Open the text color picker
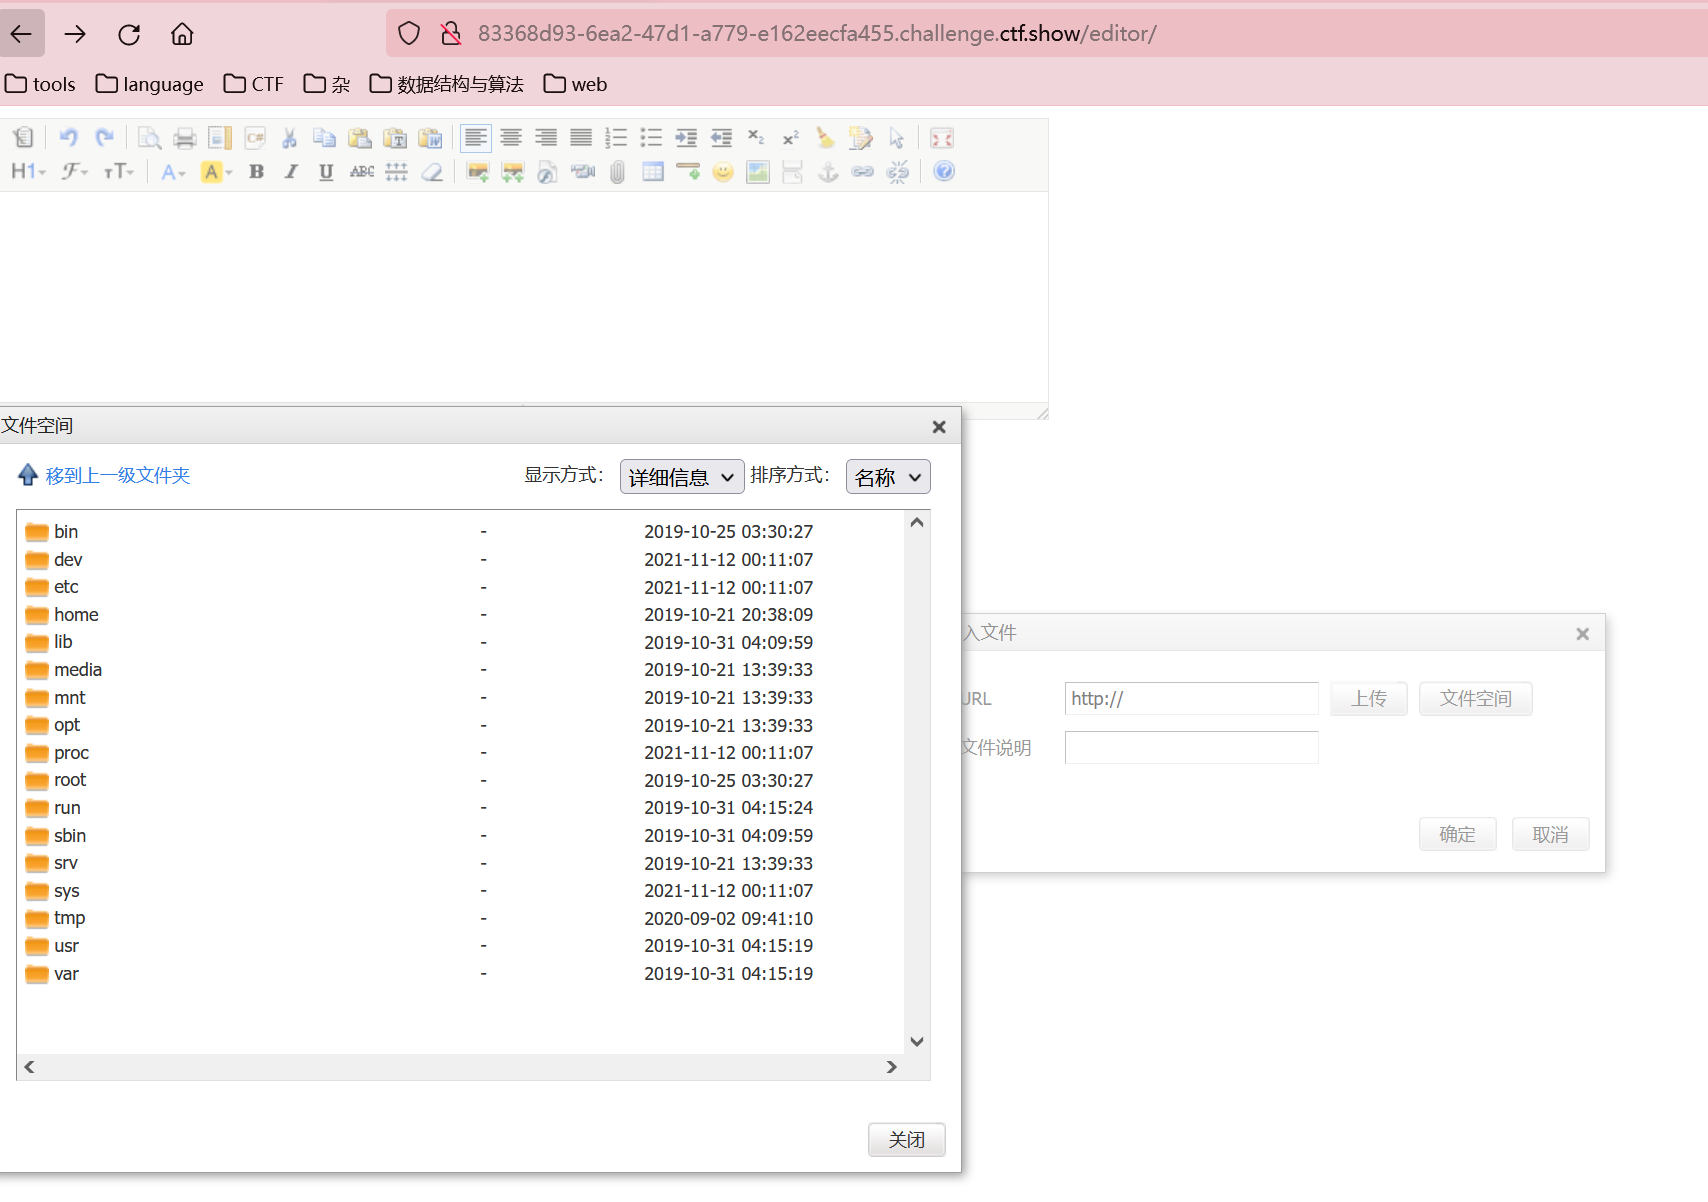This screenshot has width=1708, height=1202. pos(173,172)
